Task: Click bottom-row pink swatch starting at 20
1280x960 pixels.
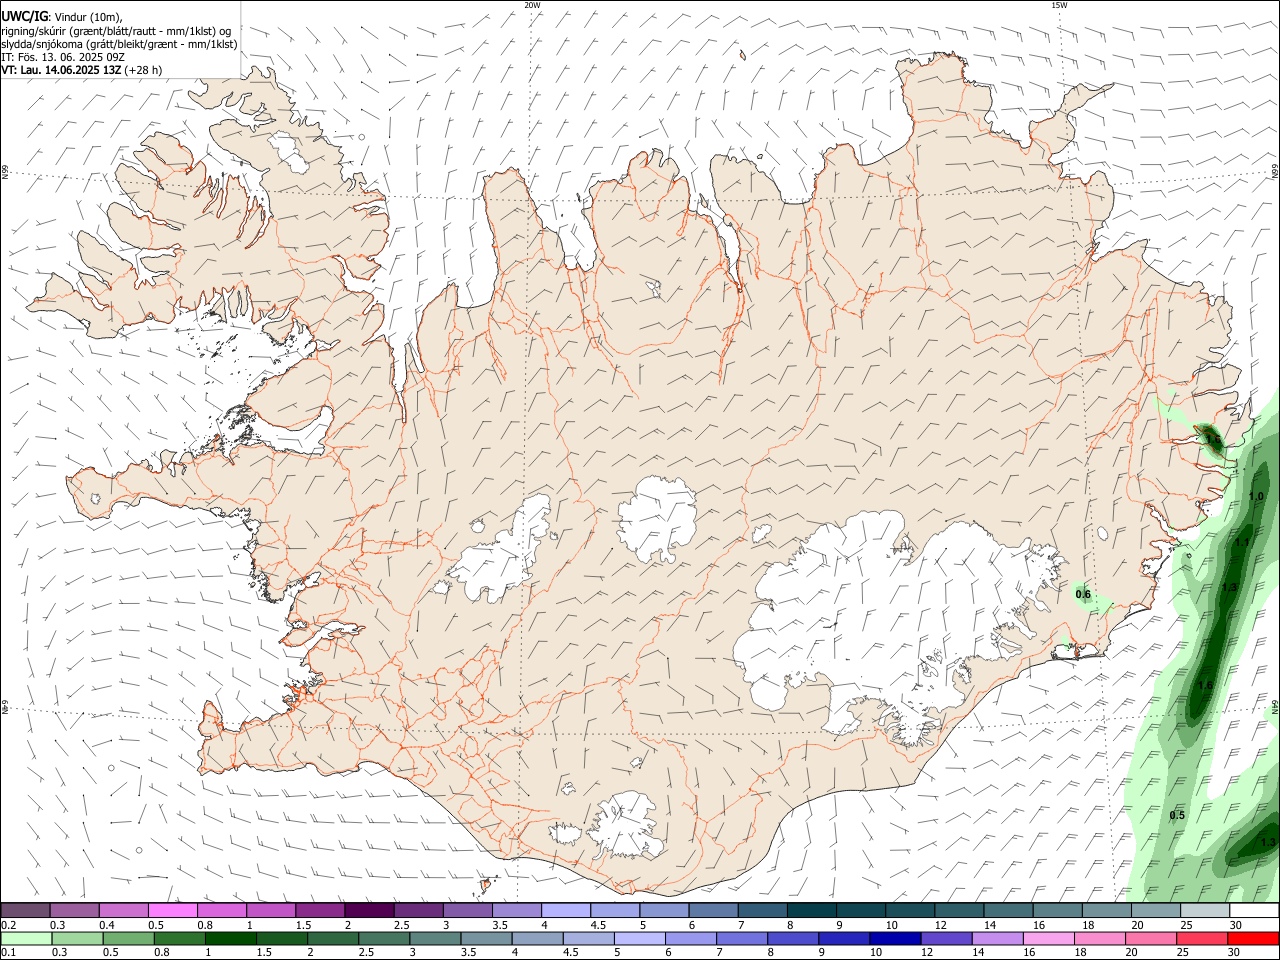Action: [1150, 938]
